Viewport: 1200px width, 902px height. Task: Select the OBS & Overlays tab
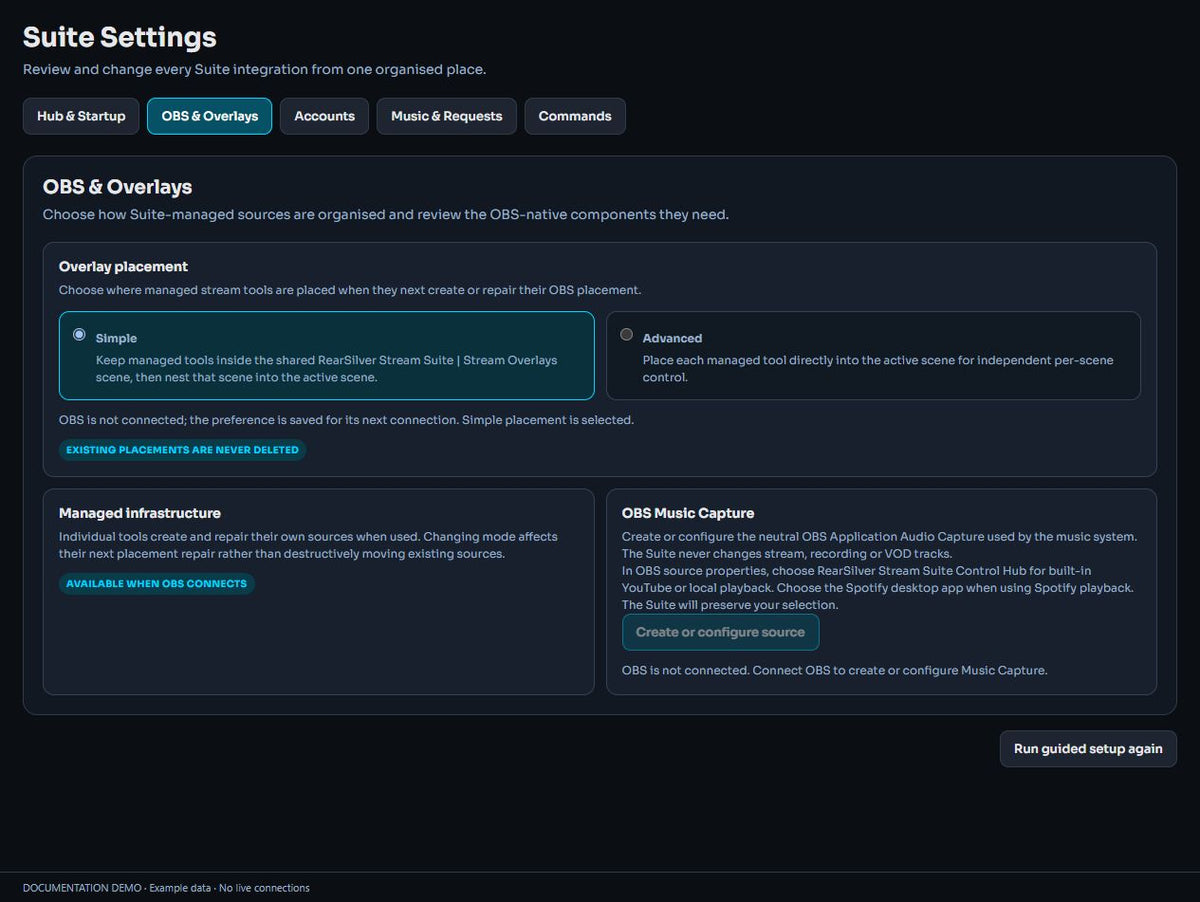[210, 116]
